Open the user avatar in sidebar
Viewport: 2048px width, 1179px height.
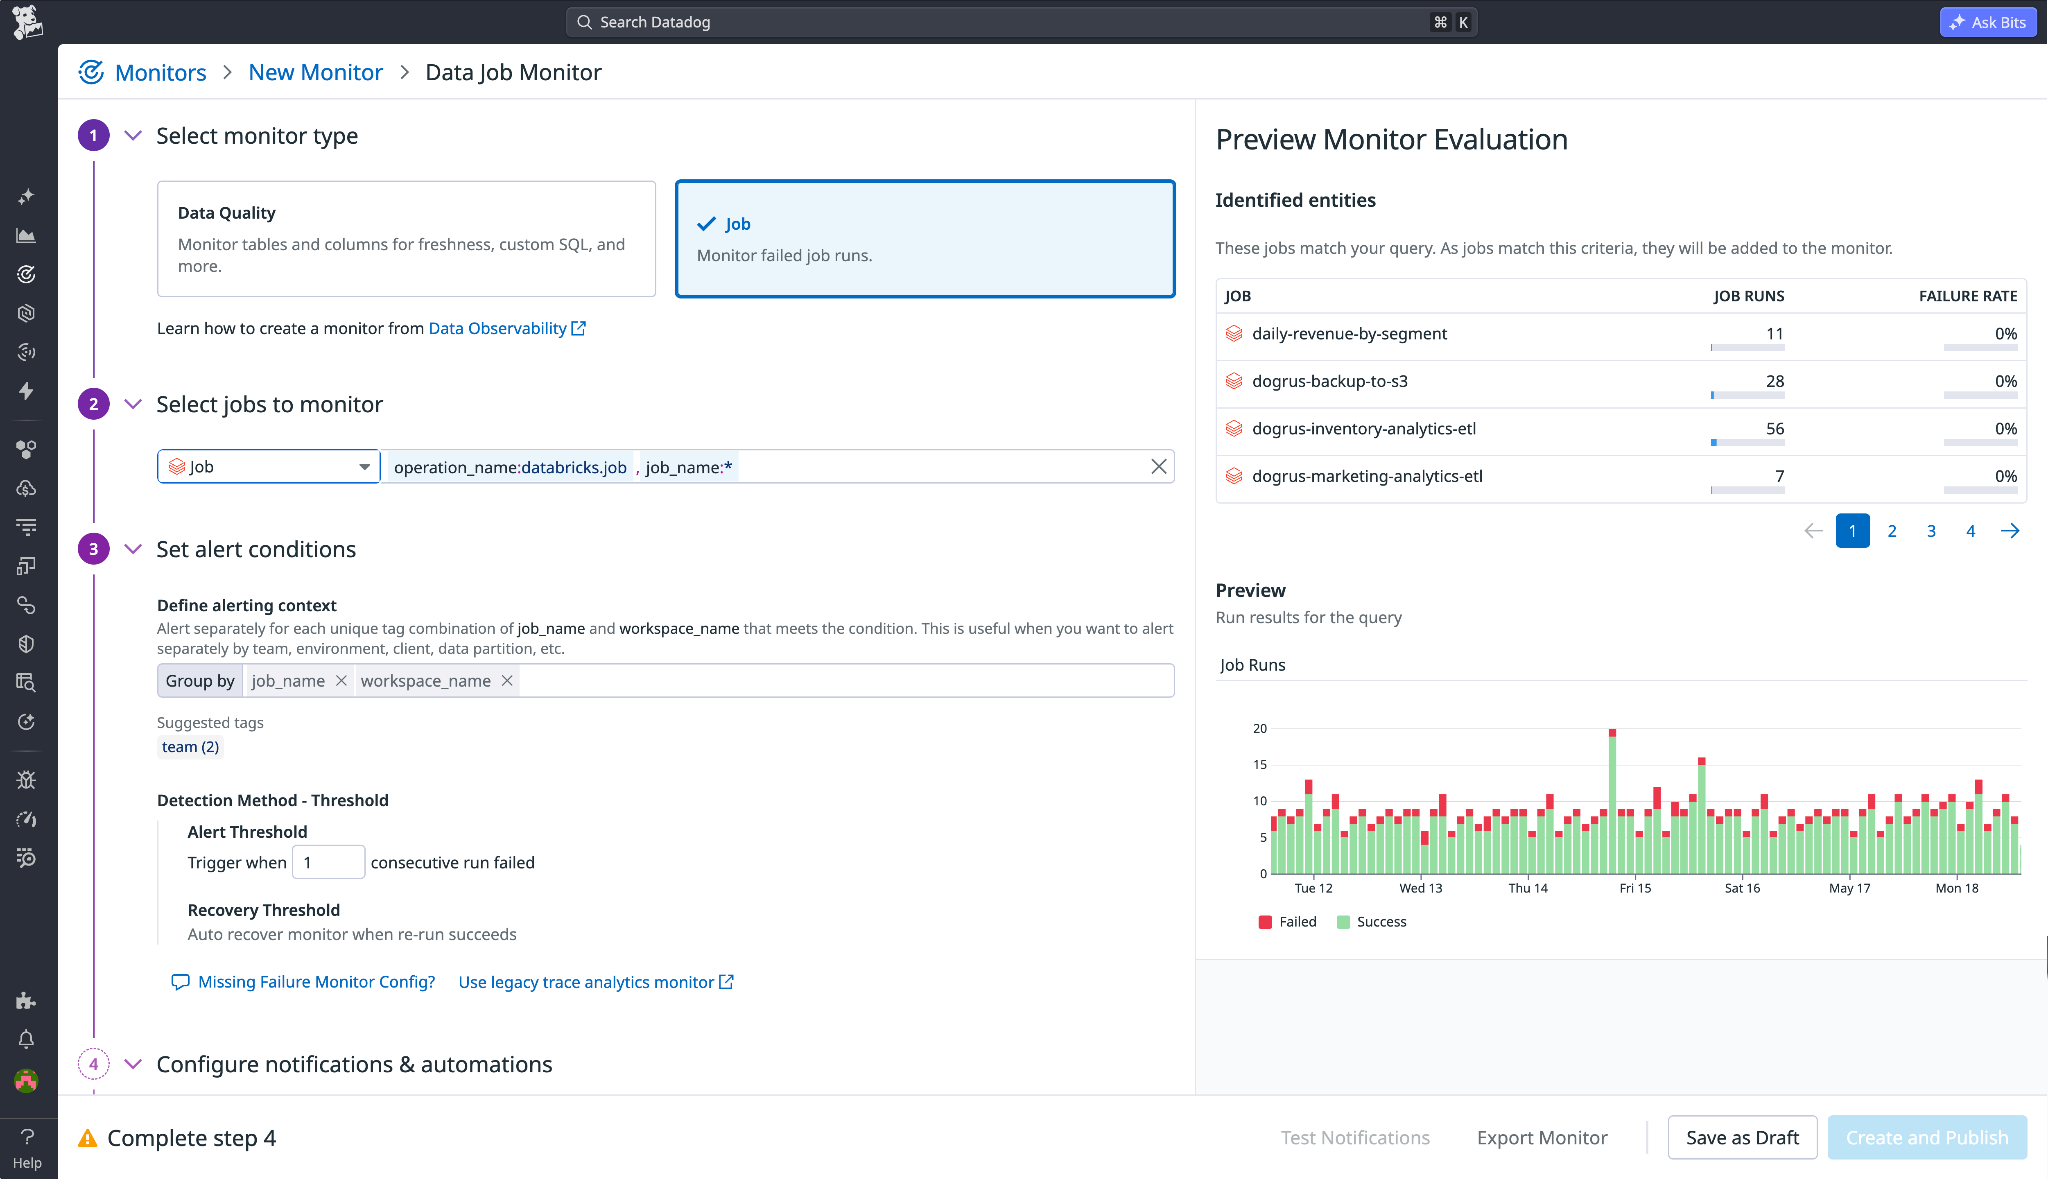(26, 1081)
